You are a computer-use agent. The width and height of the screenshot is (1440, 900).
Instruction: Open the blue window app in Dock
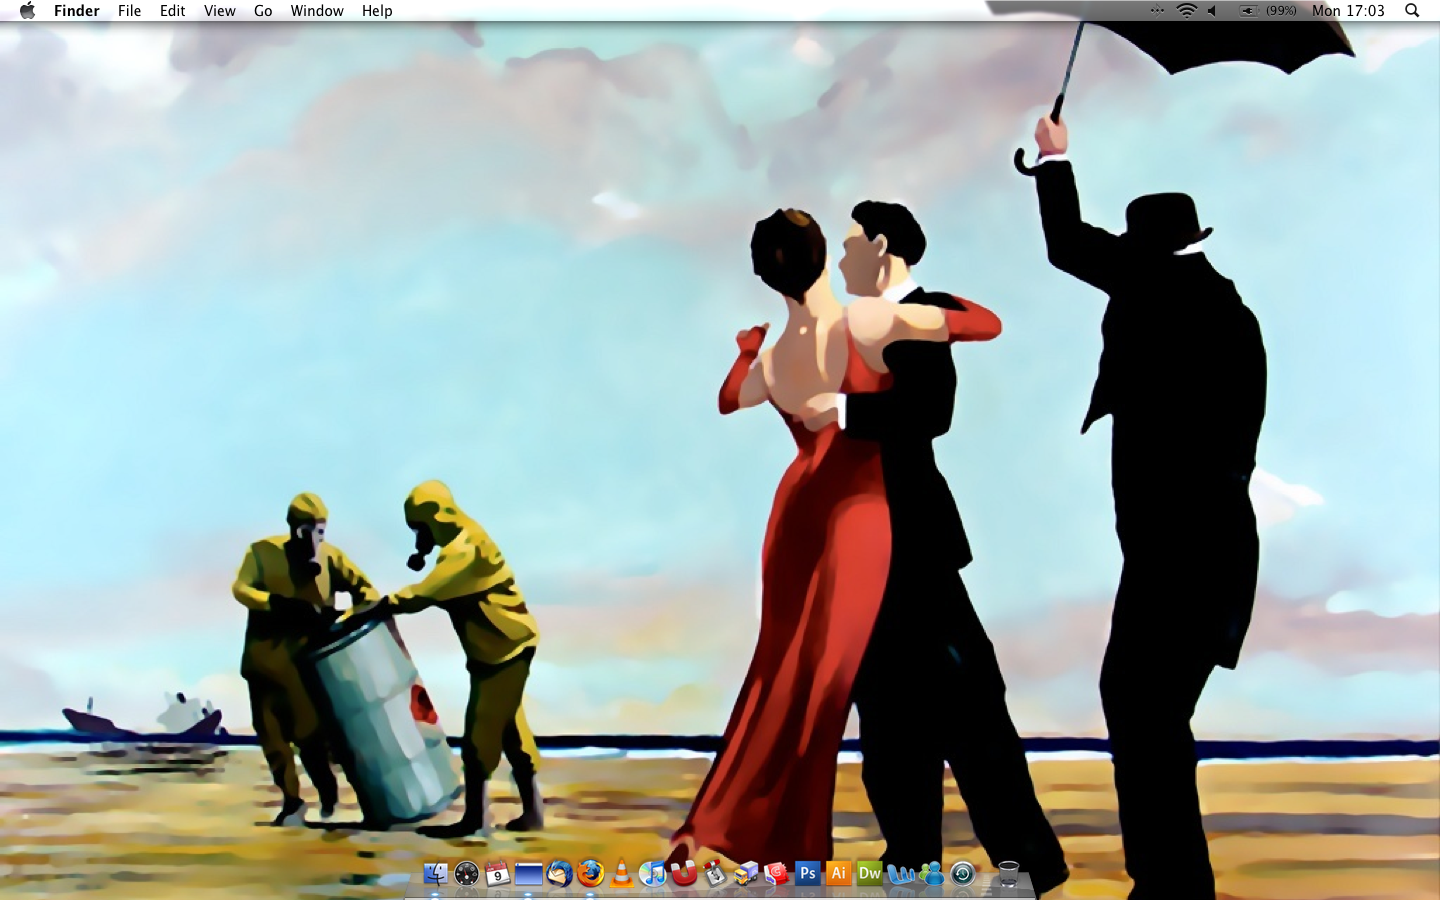tap(529, 874)
